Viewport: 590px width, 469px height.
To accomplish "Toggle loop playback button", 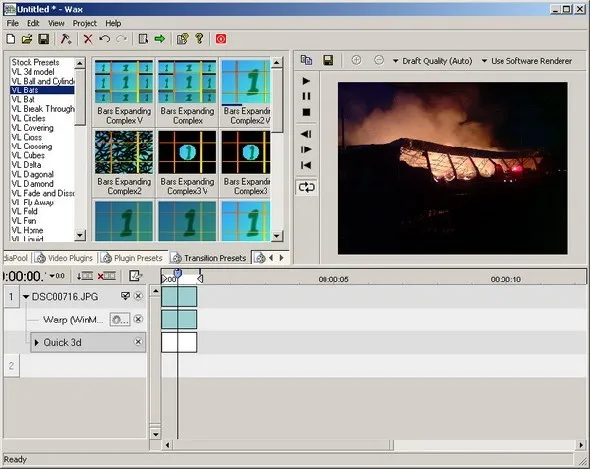I will tap(306, 187).
